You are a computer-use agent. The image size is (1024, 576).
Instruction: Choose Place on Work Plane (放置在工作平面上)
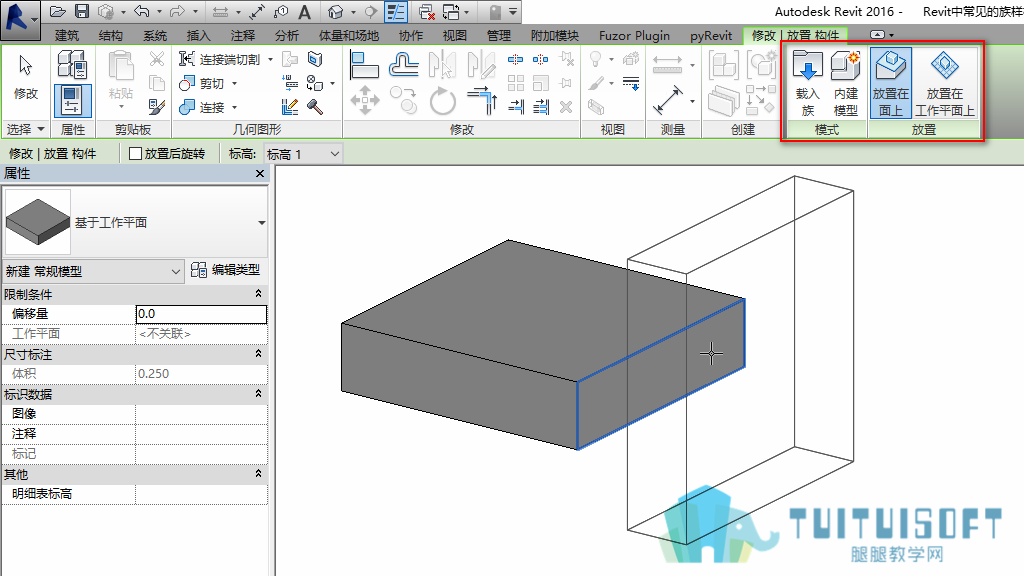944,84
